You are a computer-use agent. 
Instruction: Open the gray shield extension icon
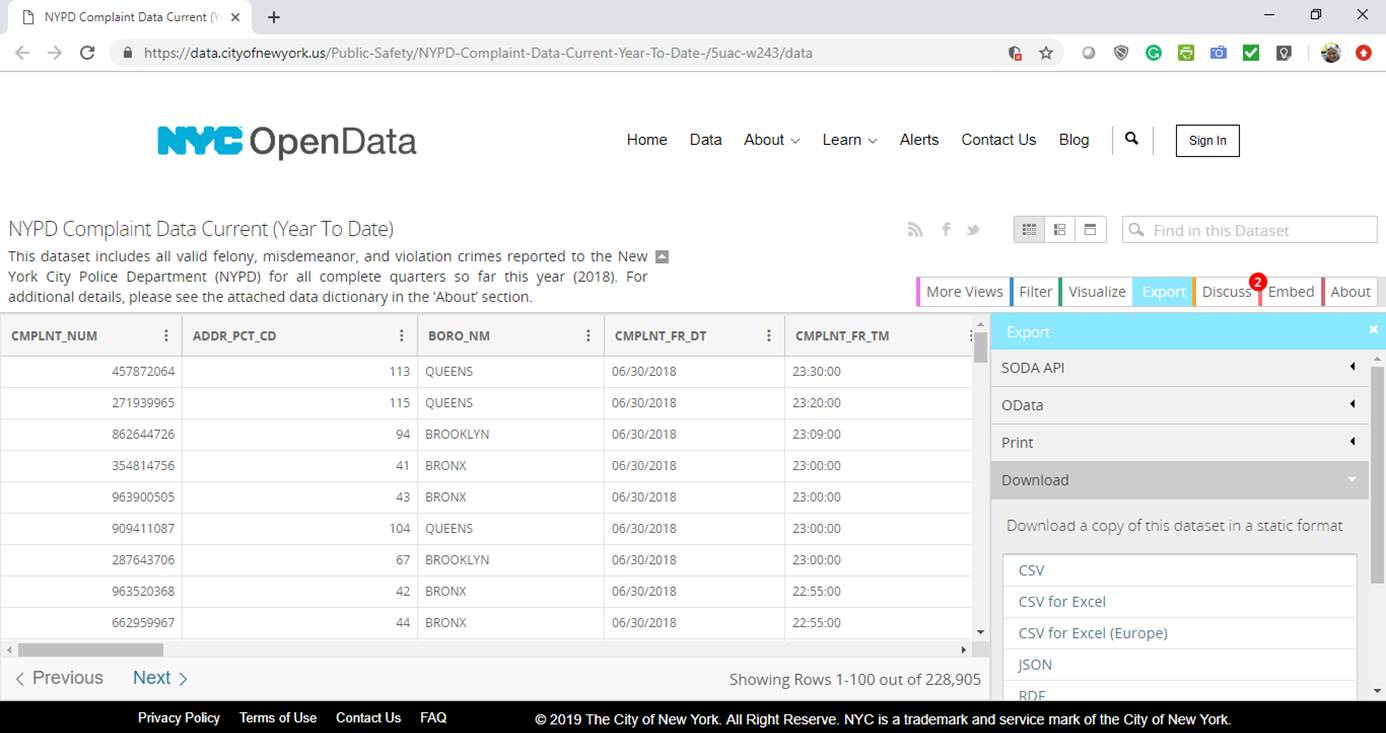click(1121, 53)
